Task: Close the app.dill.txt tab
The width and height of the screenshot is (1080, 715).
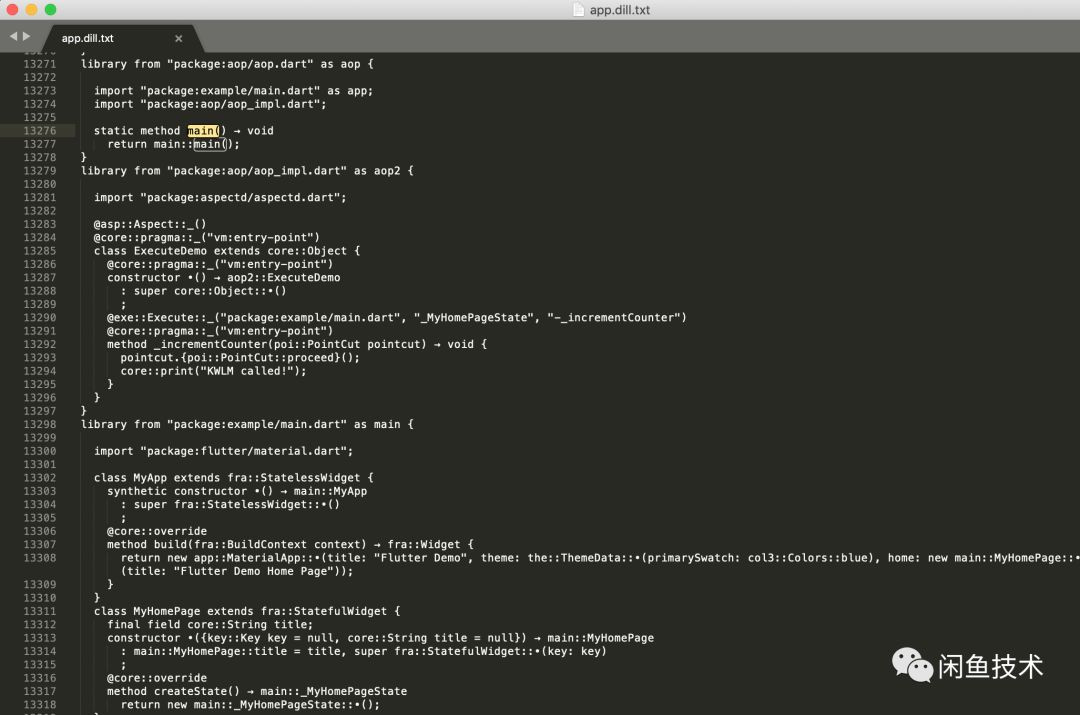Action: point(178,39)
